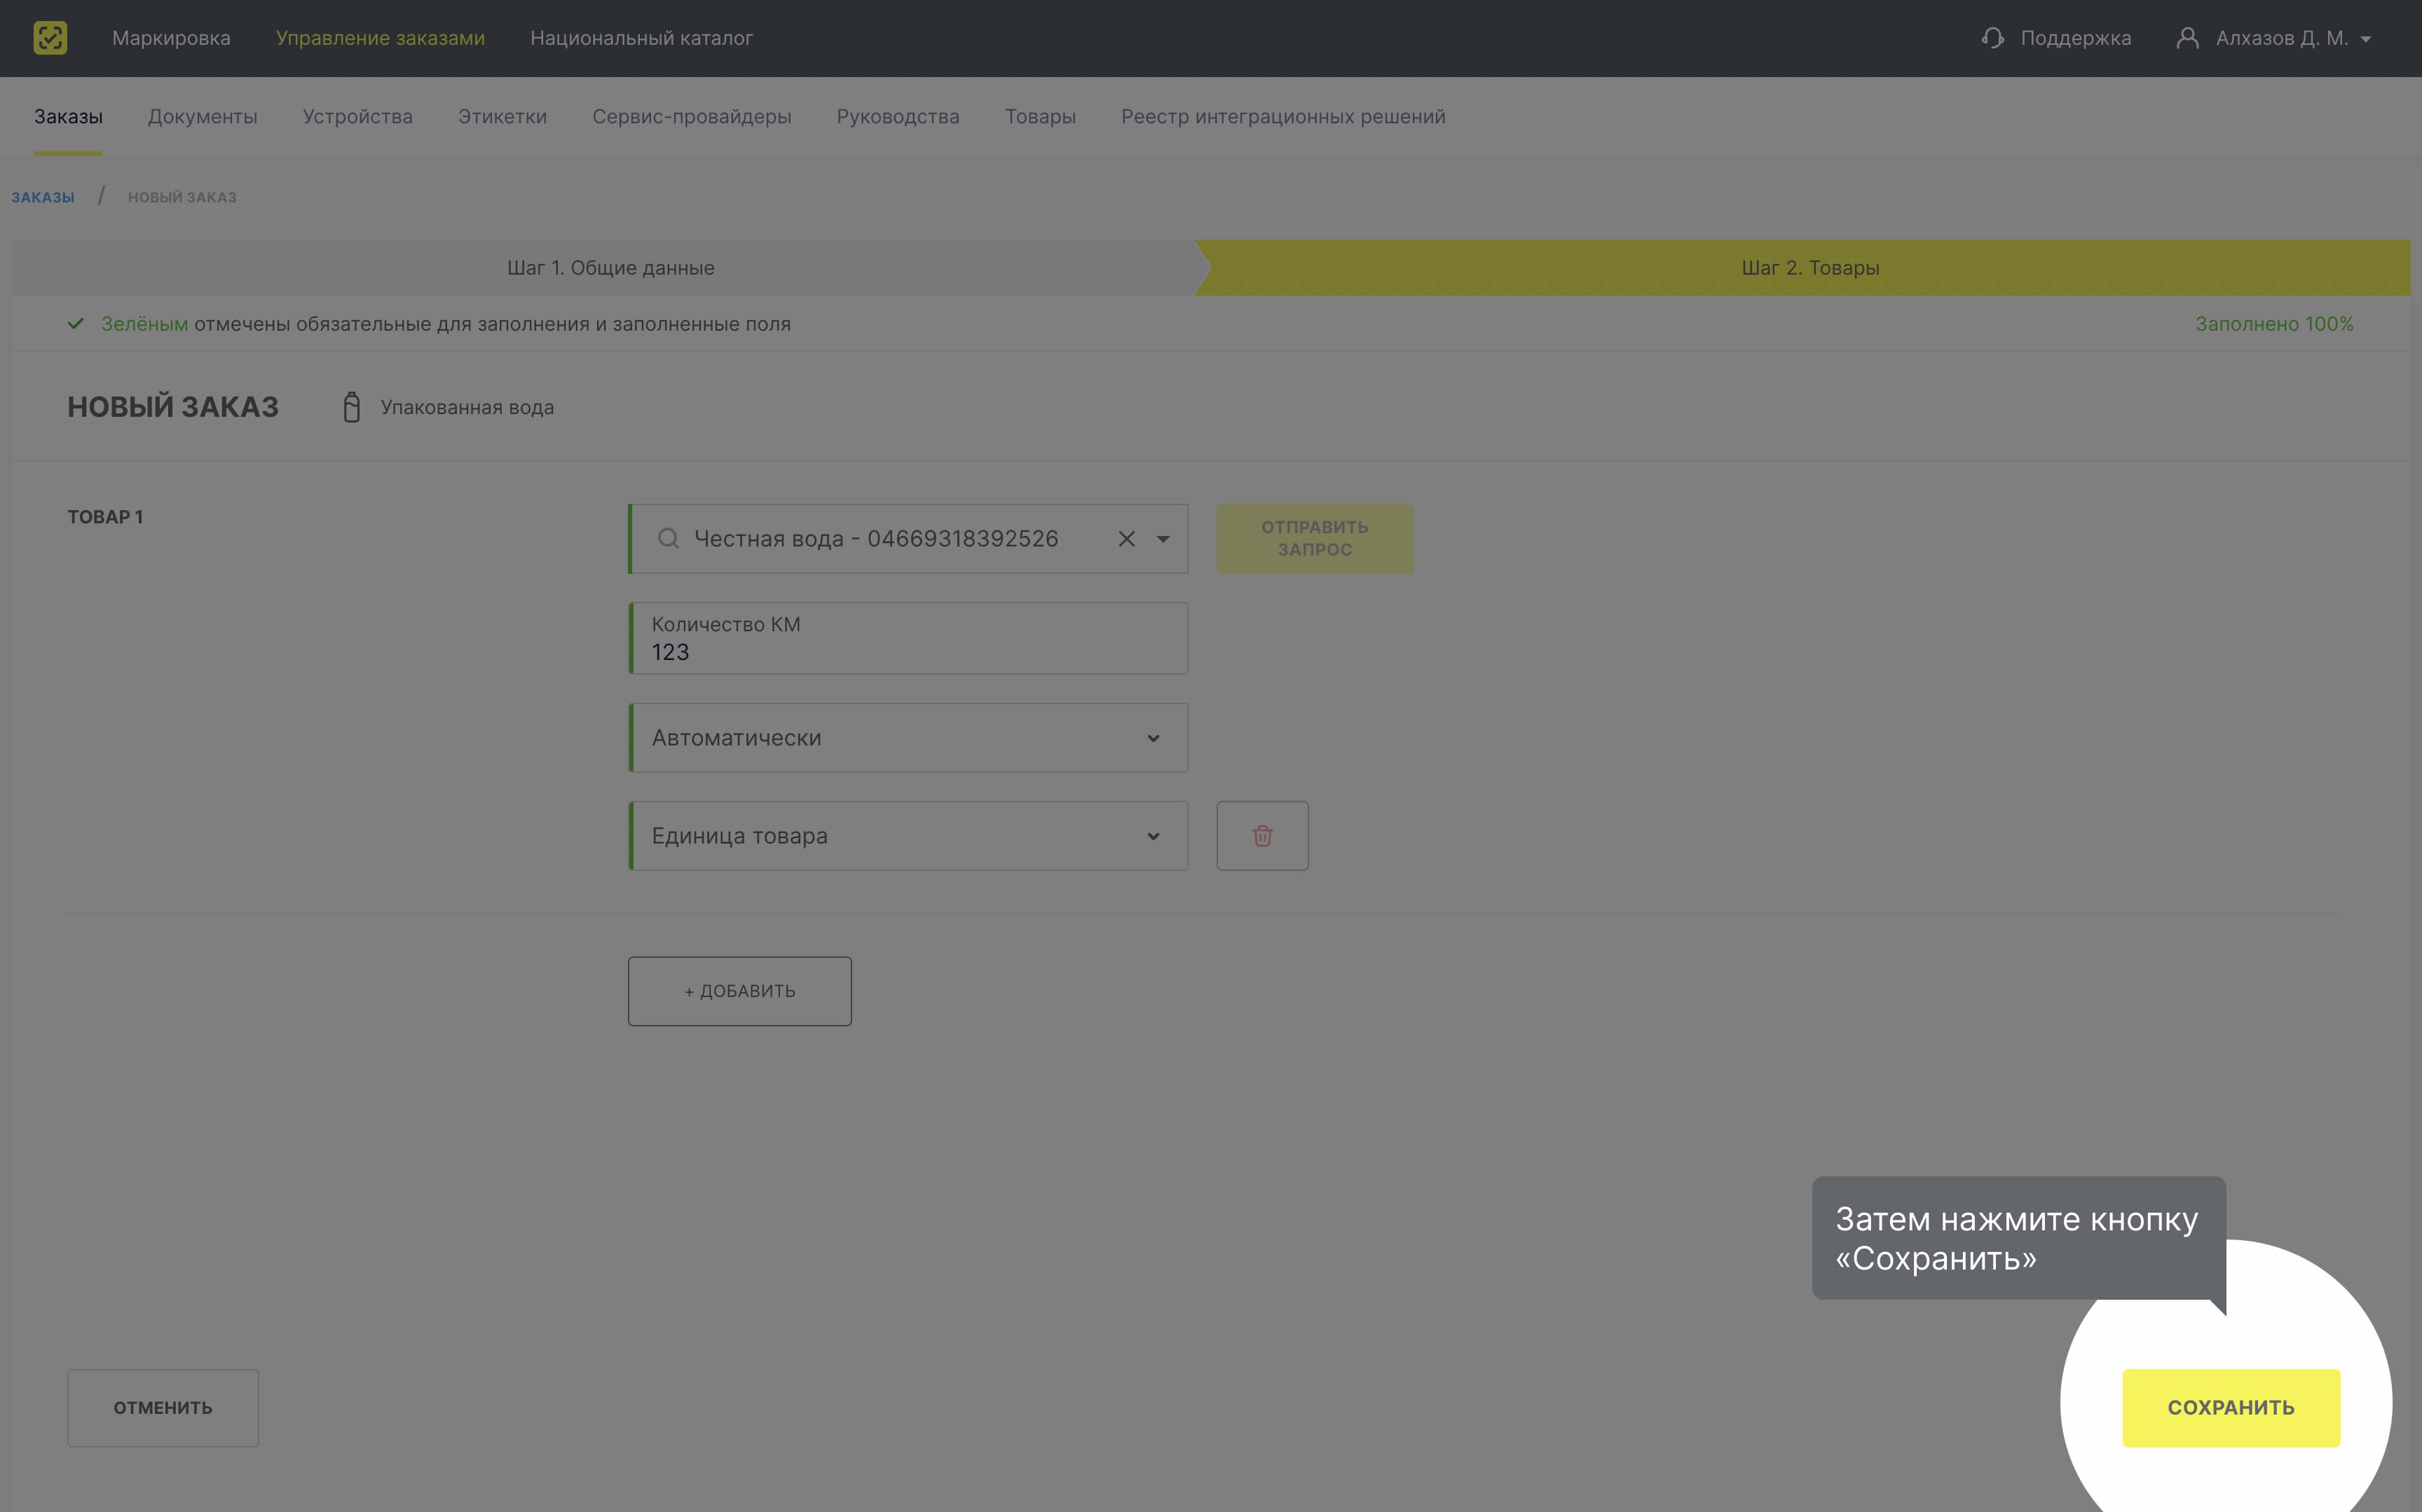Screen dimensions: 2422x1512
Task: Click the water bottle category icon
Action: coord(351,407)
